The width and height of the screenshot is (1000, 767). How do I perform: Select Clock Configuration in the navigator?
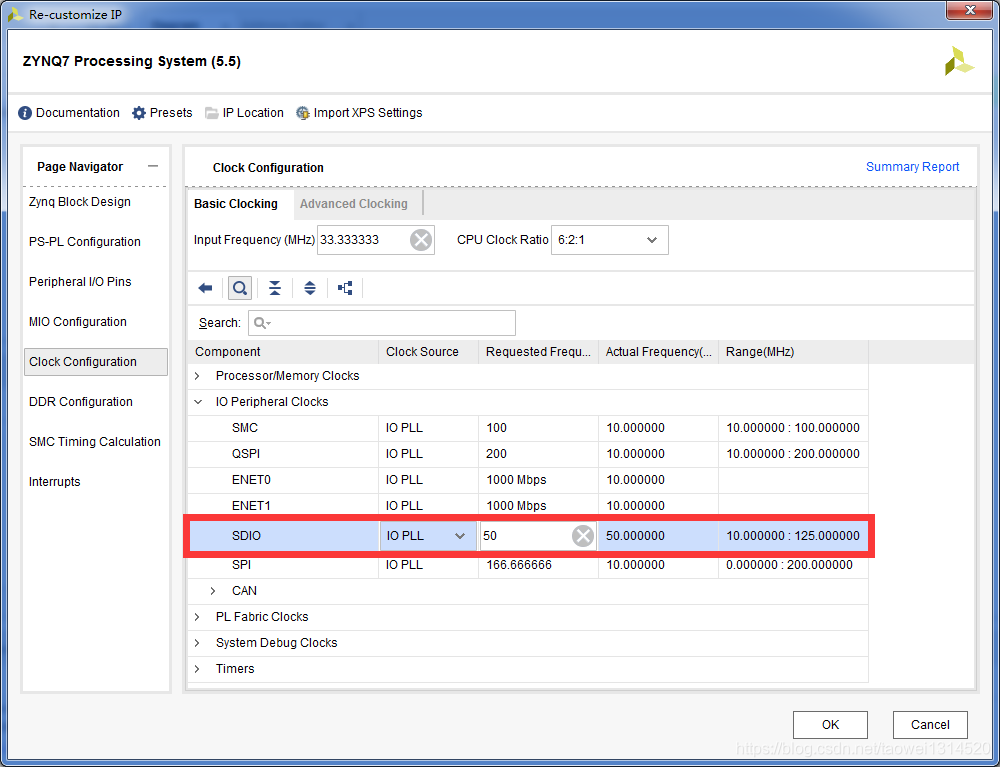(x=96, y=362)
